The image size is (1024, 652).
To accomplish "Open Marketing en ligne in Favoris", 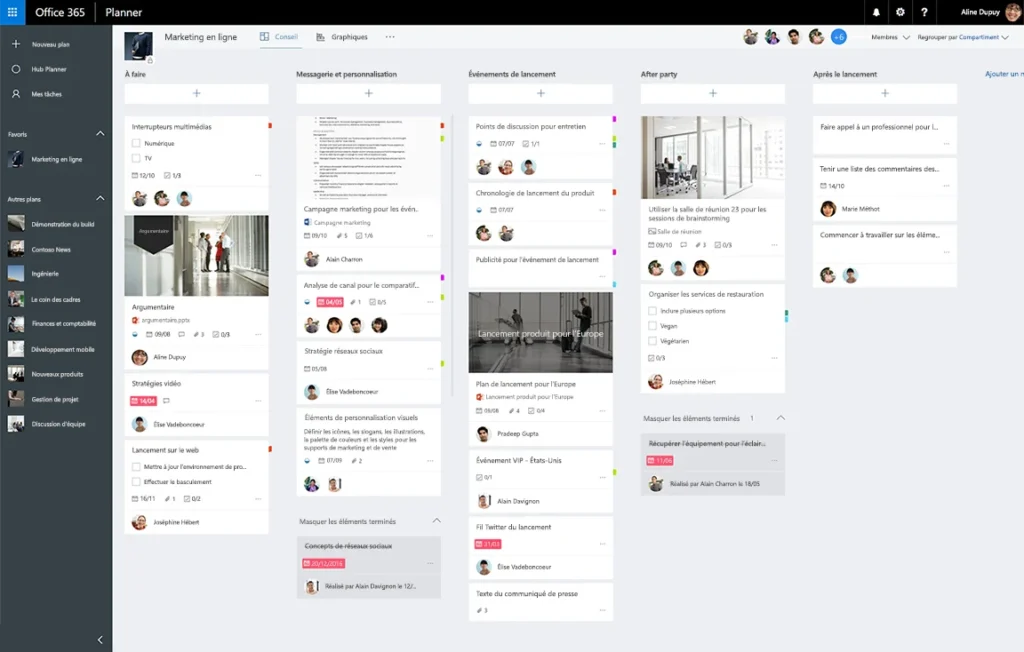I will pyautogui.click(x=56, y=159).
